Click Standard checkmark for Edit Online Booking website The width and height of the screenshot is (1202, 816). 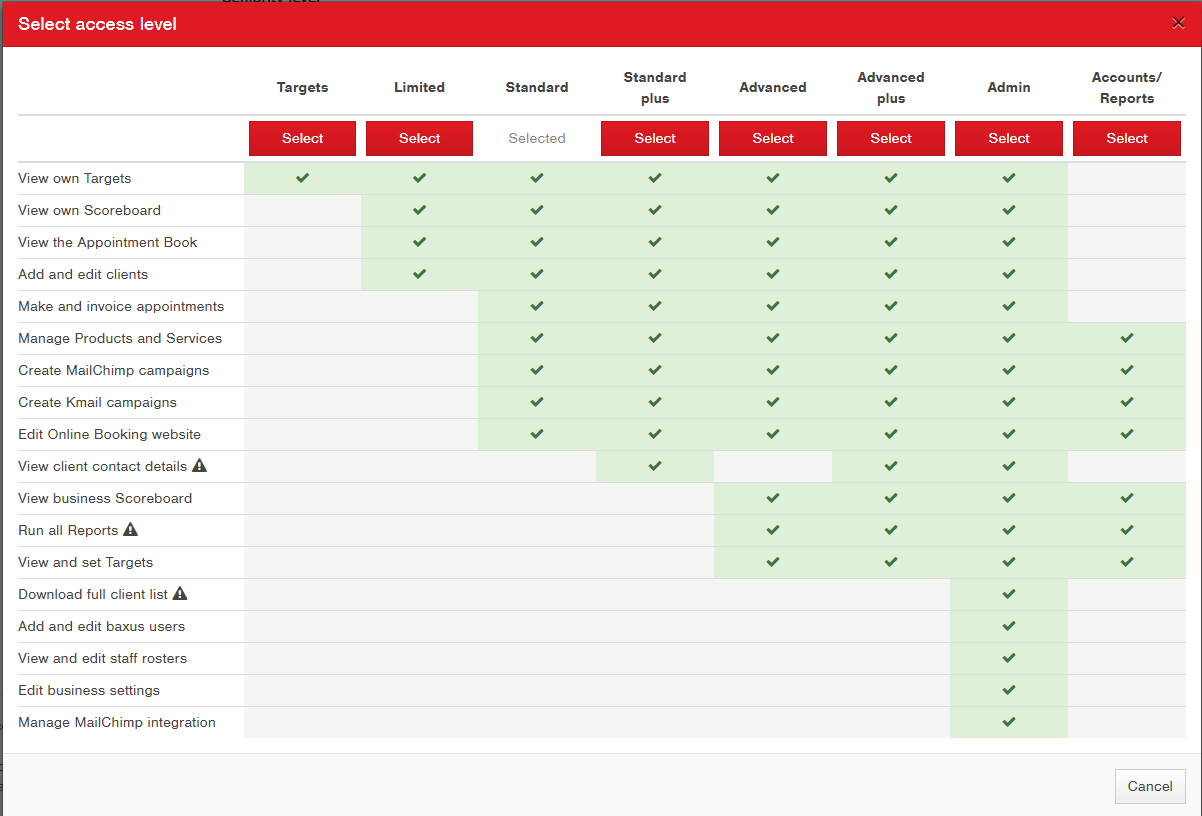[537, 434]
